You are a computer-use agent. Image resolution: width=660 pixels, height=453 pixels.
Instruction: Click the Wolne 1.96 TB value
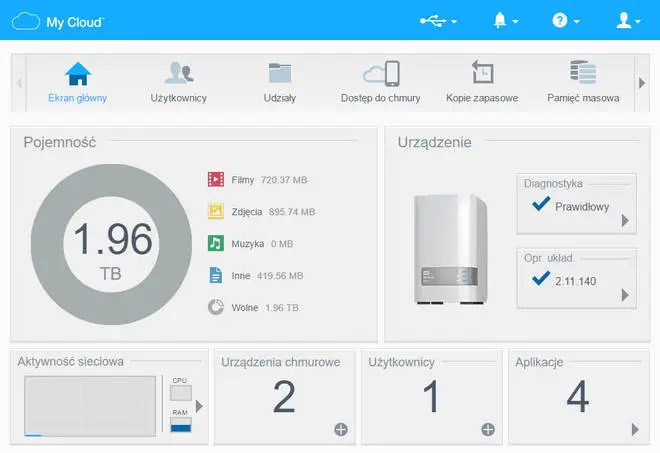point(282,308)
